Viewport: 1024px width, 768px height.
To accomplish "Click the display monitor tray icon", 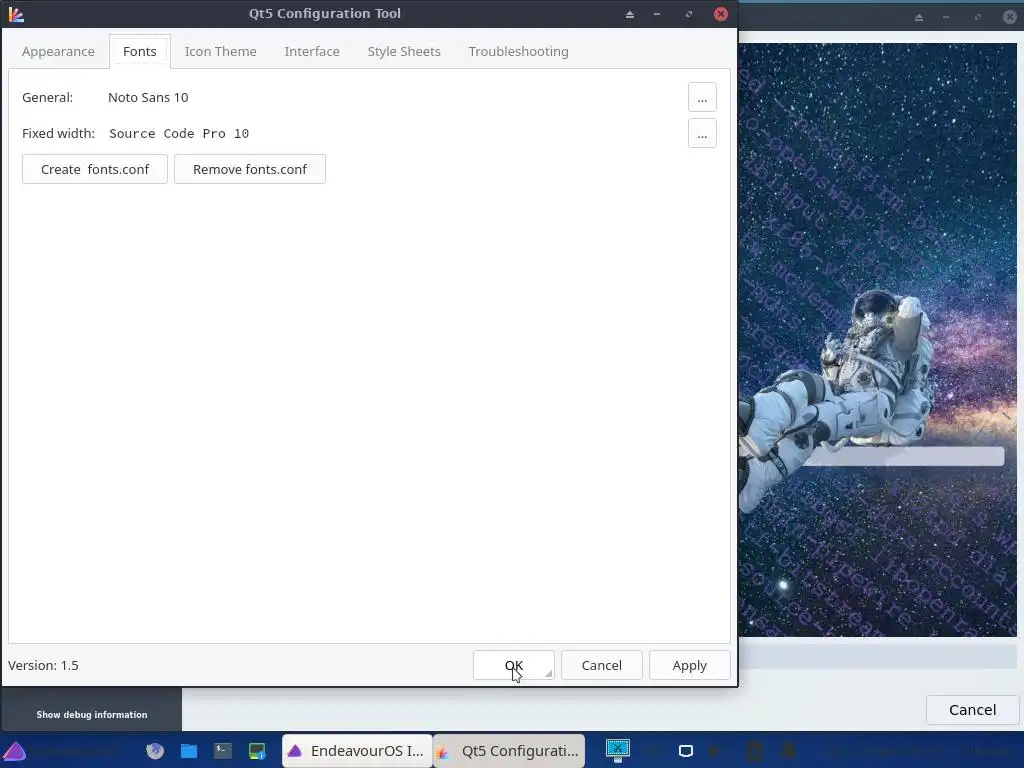I will tap(617, 750).
